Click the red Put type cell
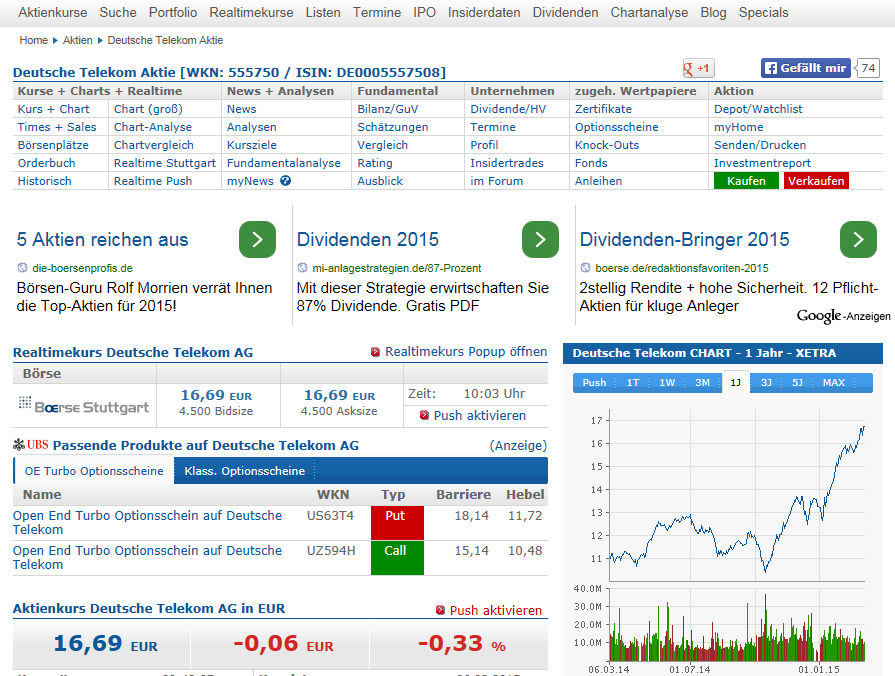 click(x=397, y=522)
